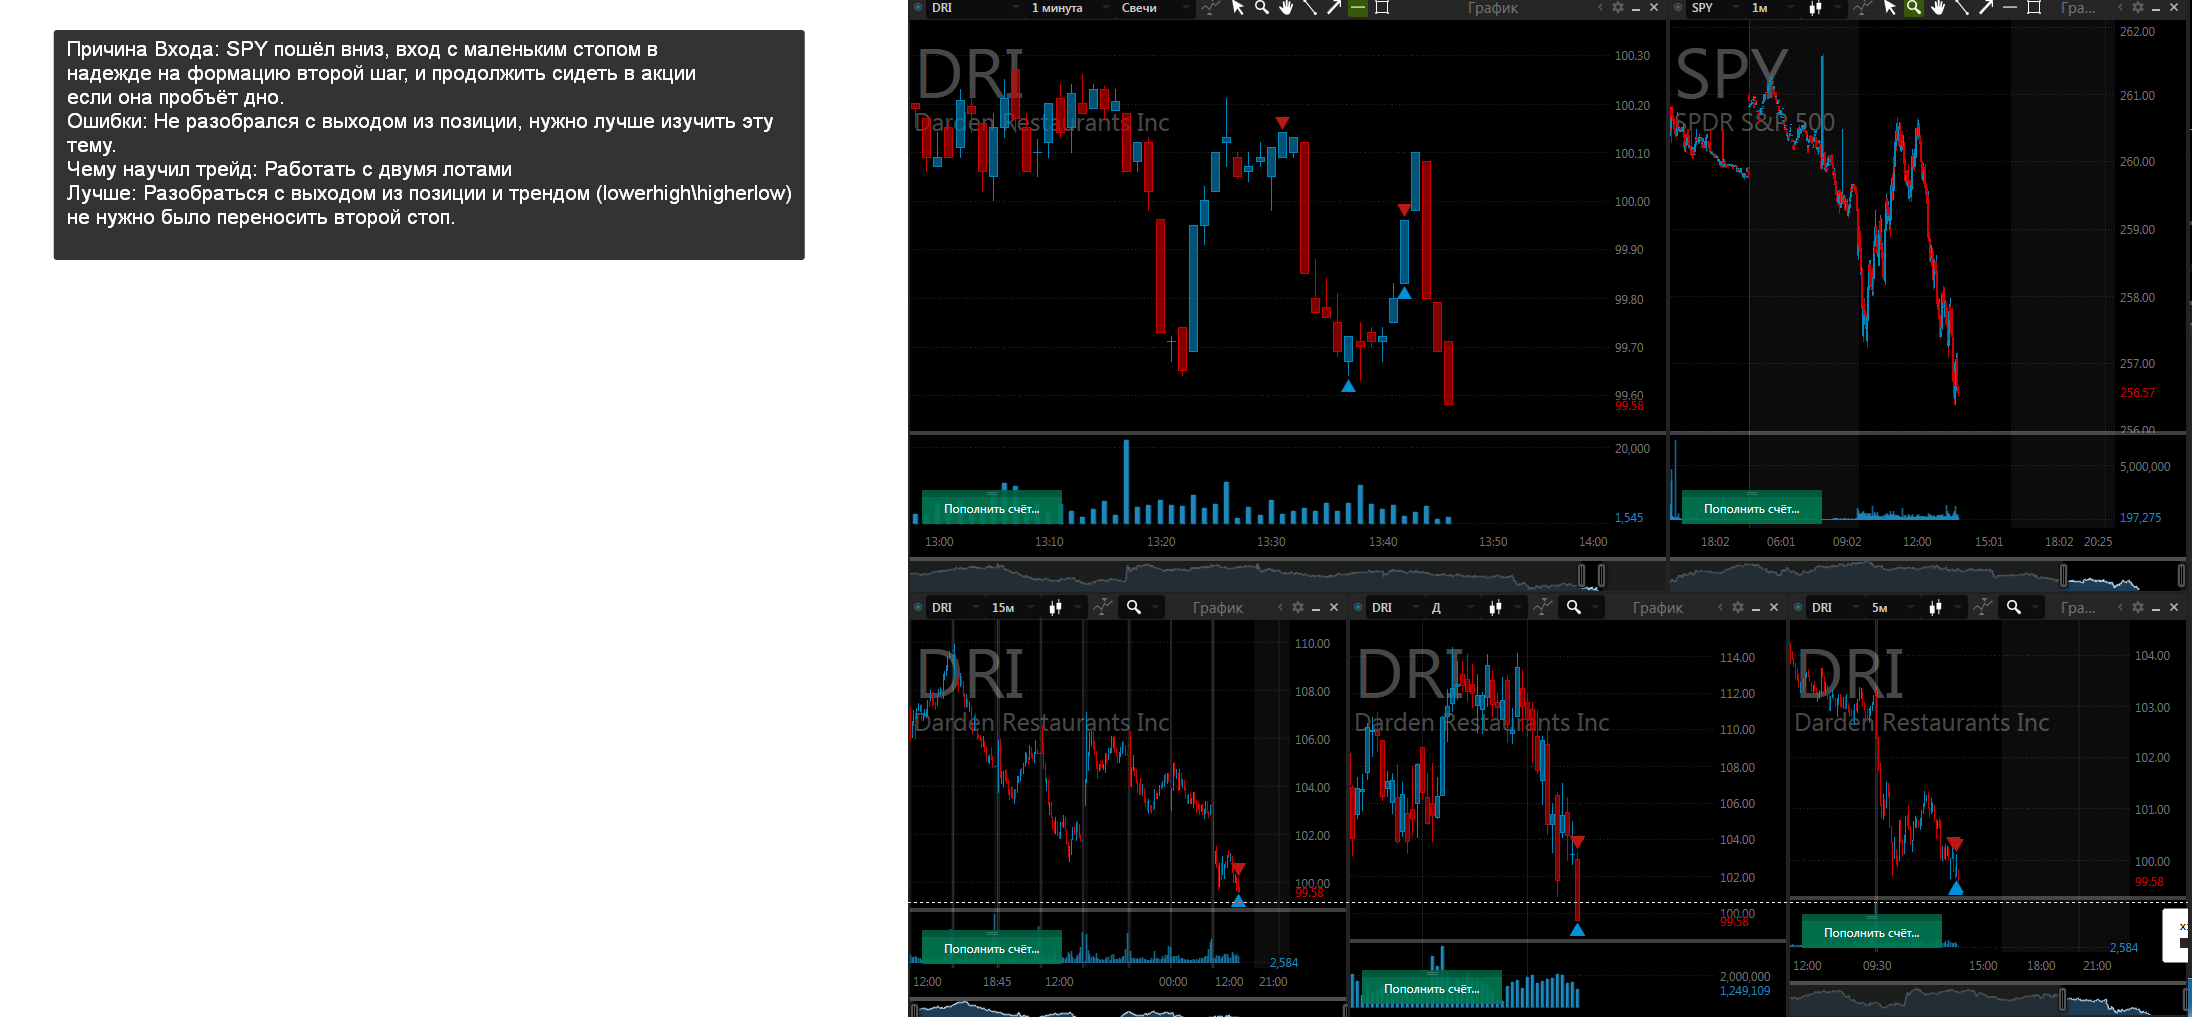Image resolution: width=2192 pixels, height=1017 pixels.
Task: Click 'График' title of DRI 15м panel
Action: tap(1217, 607)
